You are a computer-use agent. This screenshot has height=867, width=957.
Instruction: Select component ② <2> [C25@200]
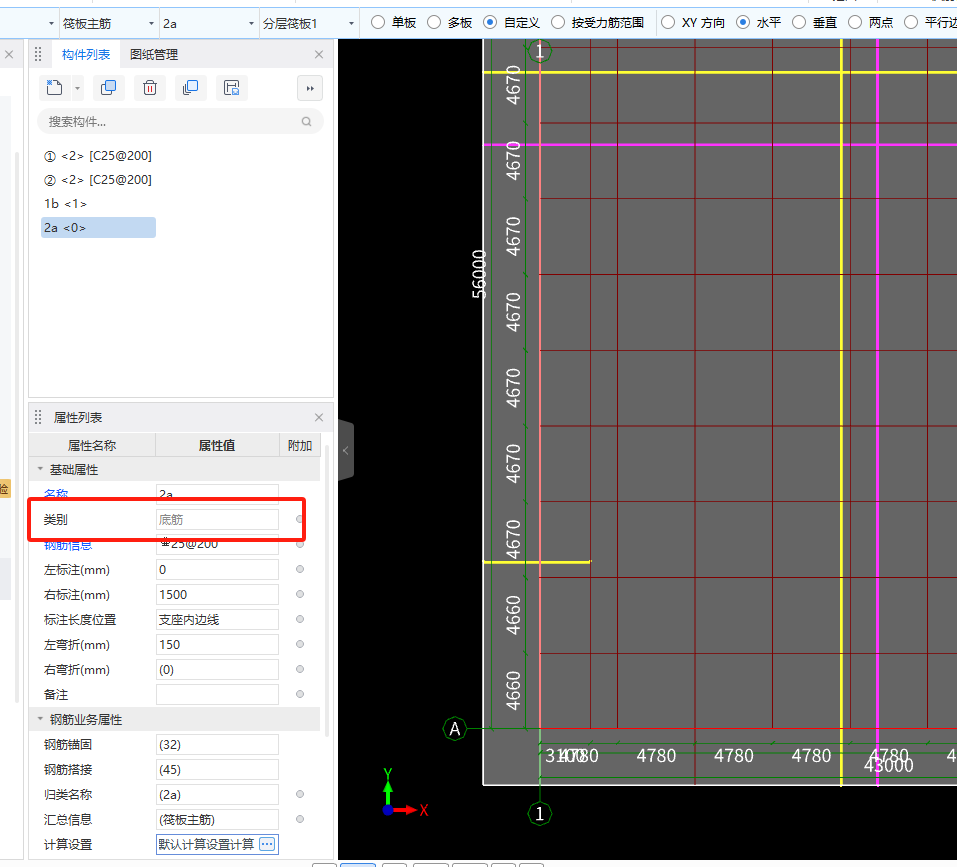coord(98,179)
